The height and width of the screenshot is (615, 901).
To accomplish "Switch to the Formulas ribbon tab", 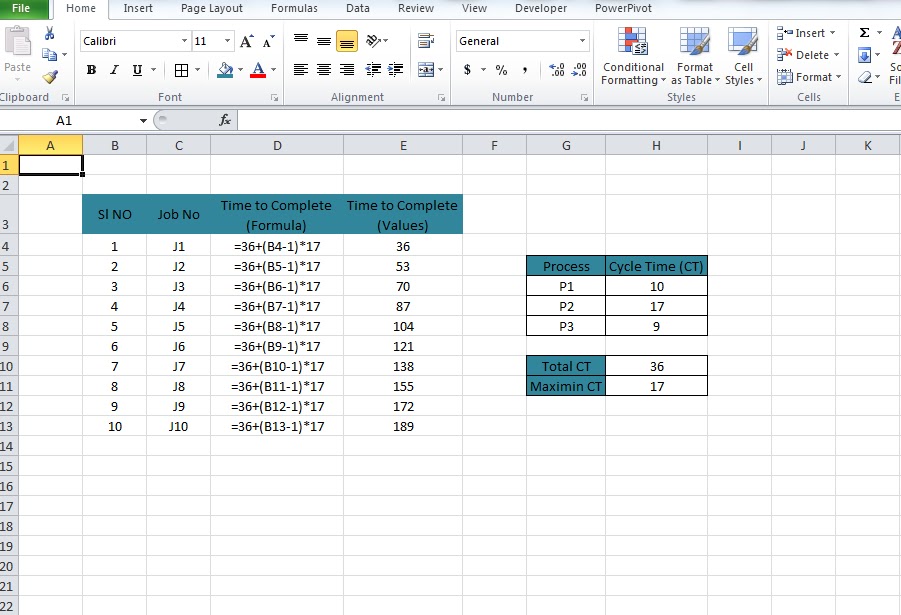I will [294, 8].
